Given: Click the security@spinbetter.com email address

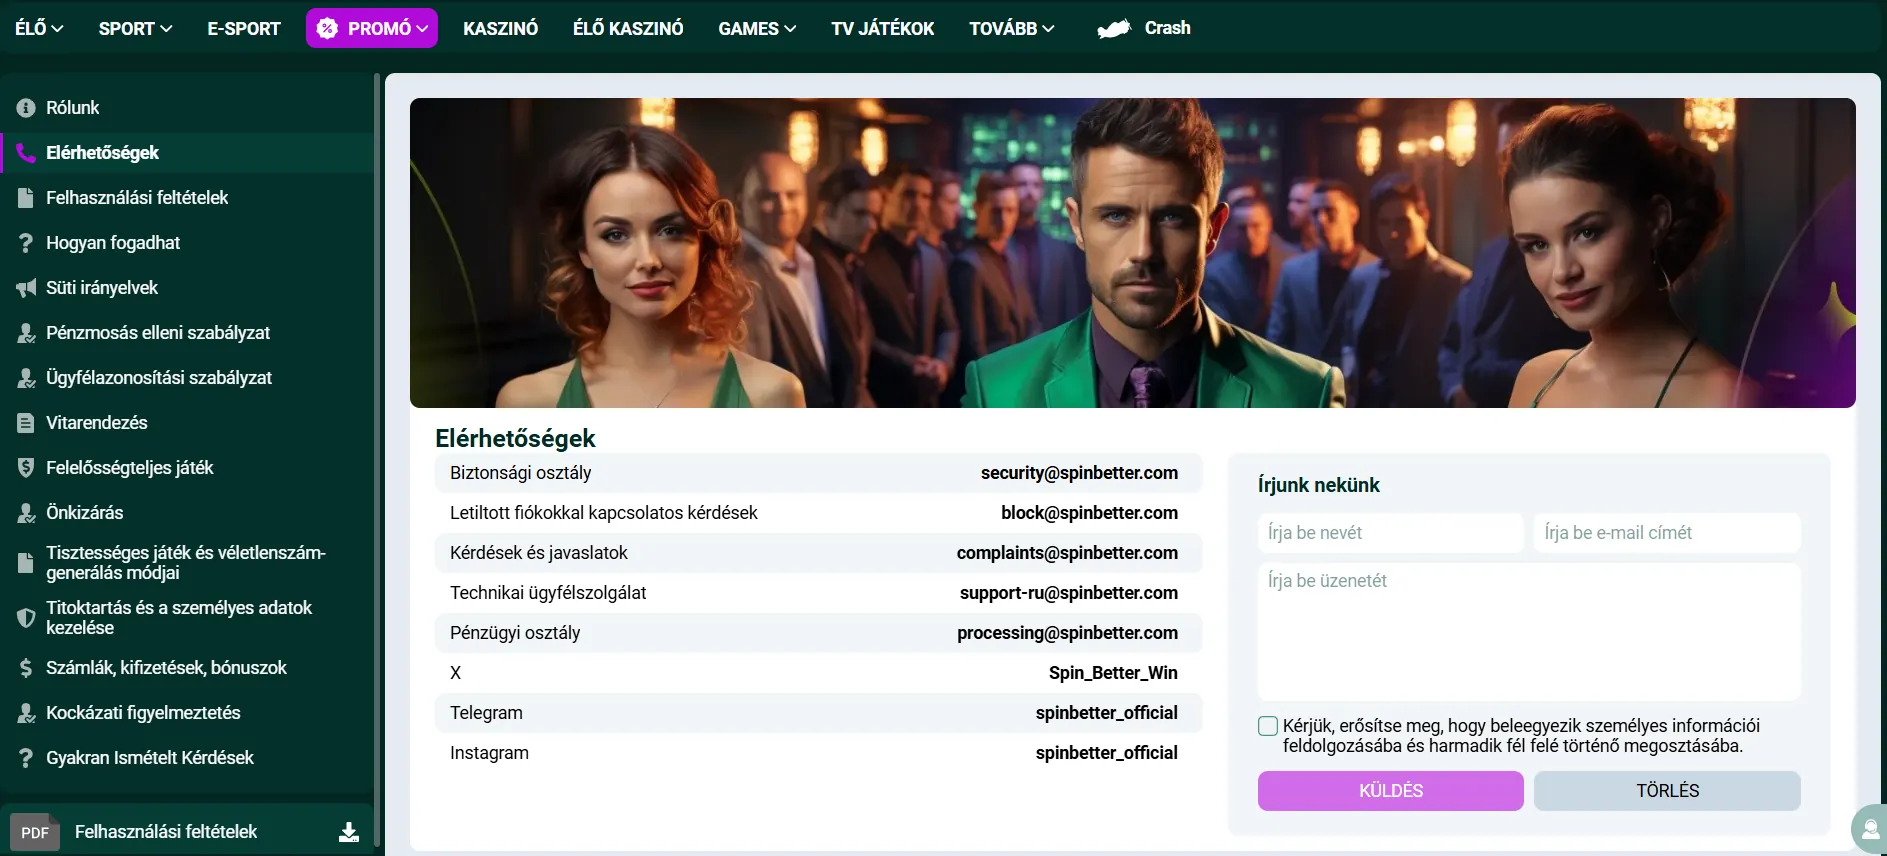Looking at the screenshot, I should [1079, 473].
